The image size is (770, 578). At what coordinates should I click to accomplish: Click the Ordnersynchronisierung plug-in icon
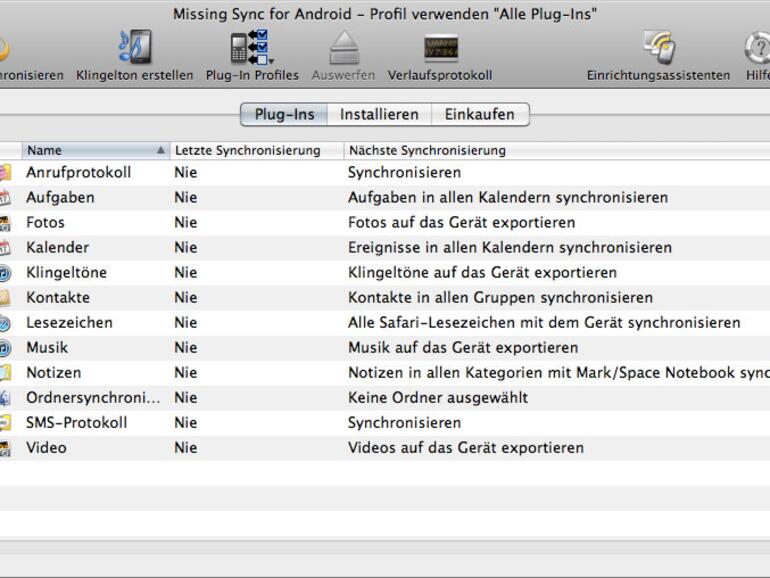tap(5, 398)
